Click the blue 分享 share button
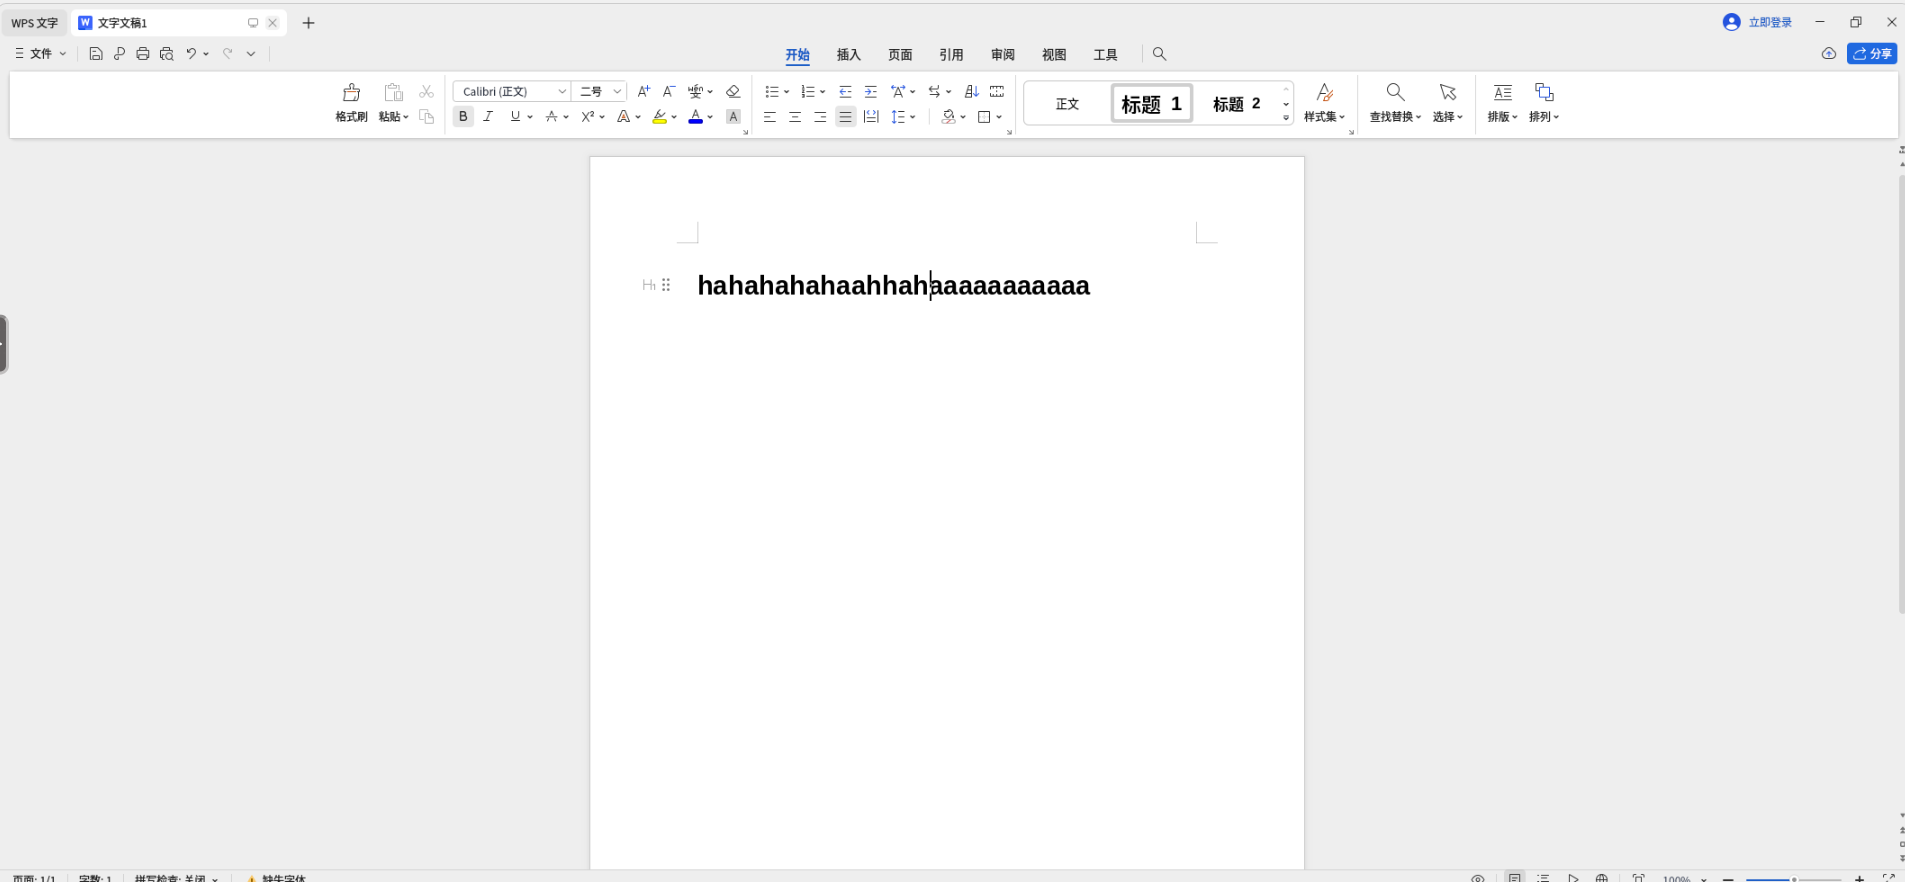This screenshot has width=1905, height=882. (1872, 54)
